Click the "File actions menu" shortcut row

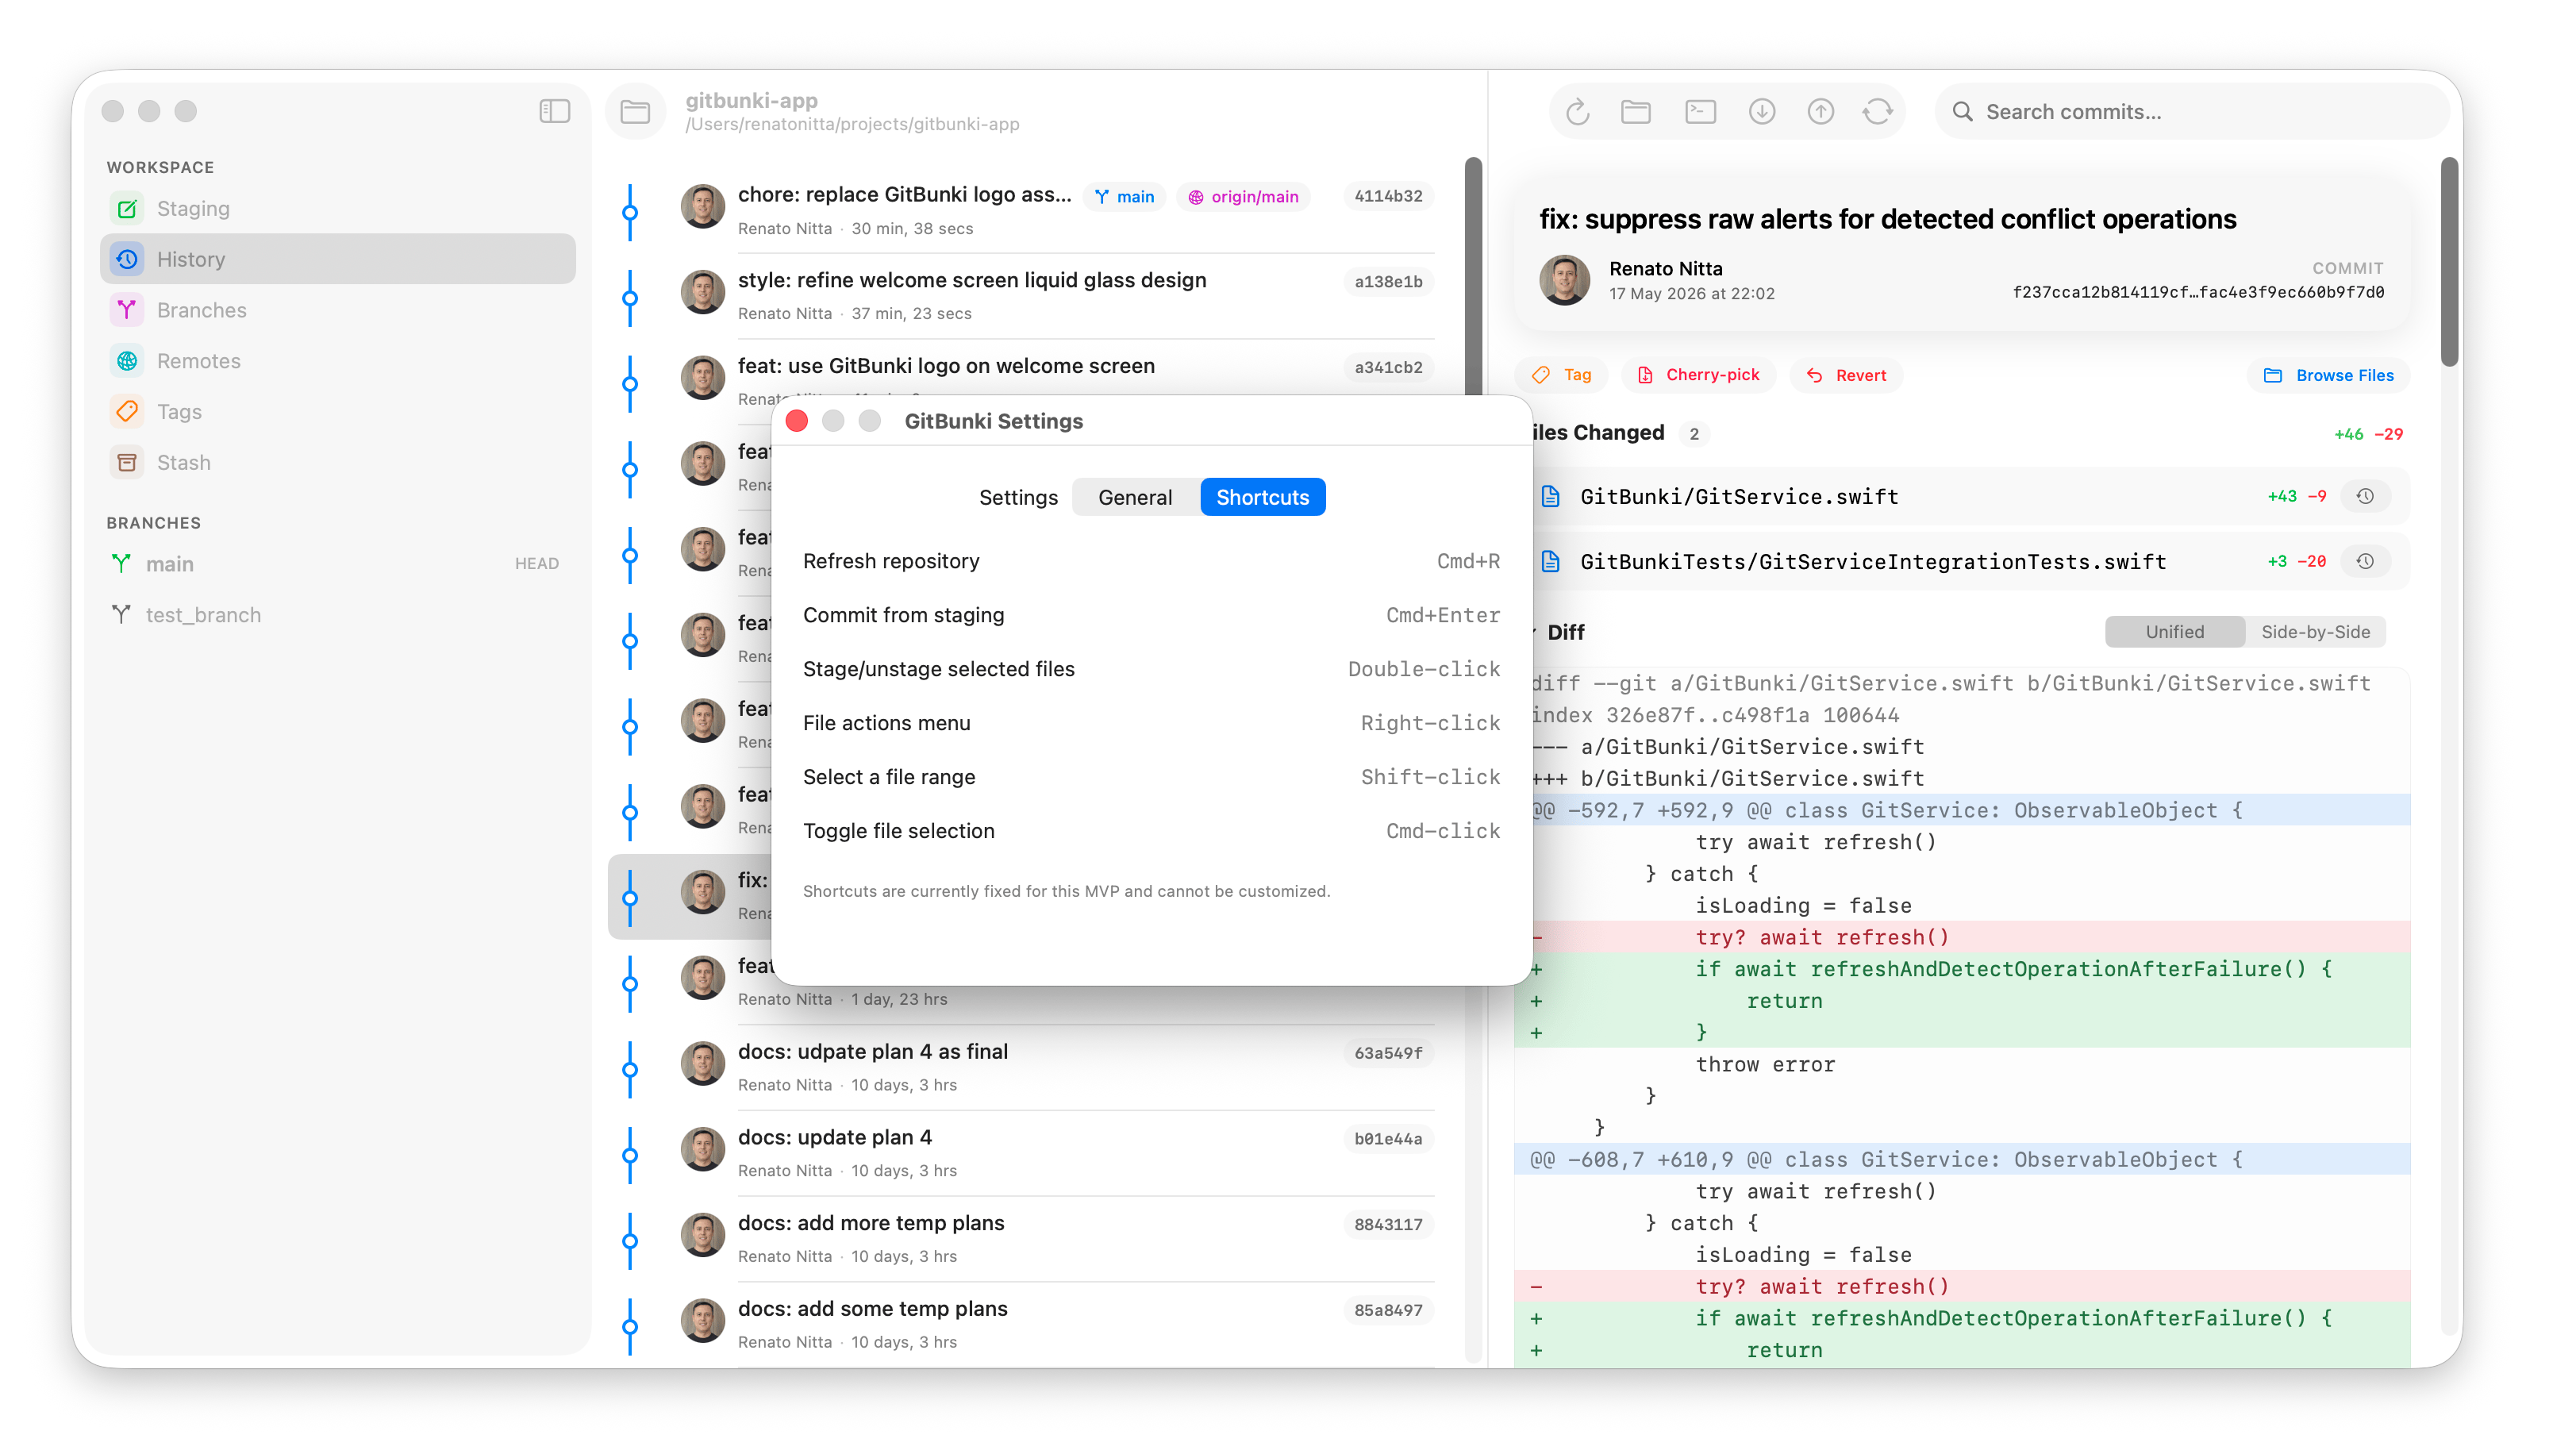1151,723
